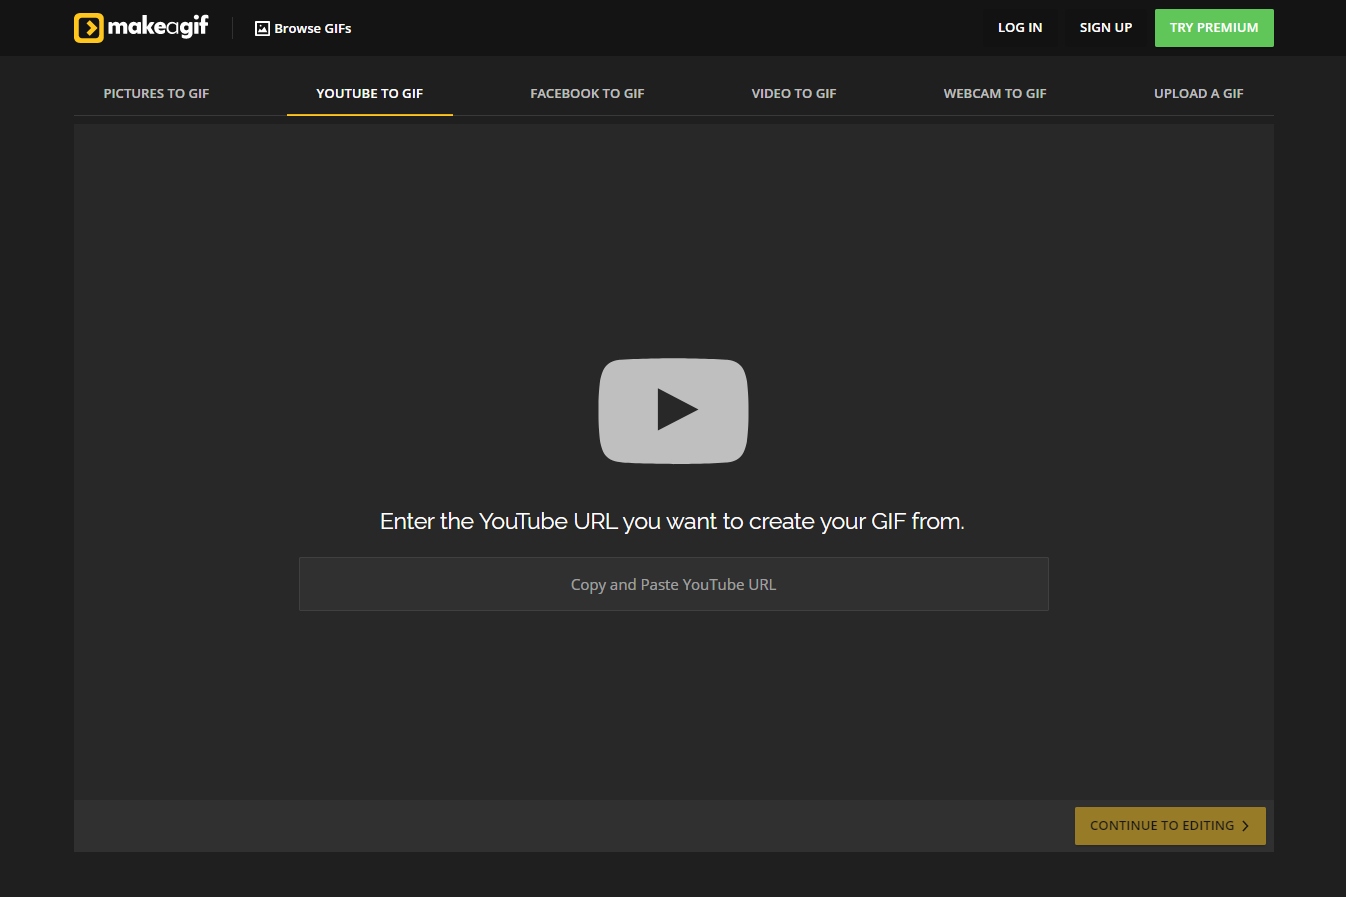Screen dimensions: 1346x897
Task: Click the YouTube URL input field
Action: (x=673, y=584)
